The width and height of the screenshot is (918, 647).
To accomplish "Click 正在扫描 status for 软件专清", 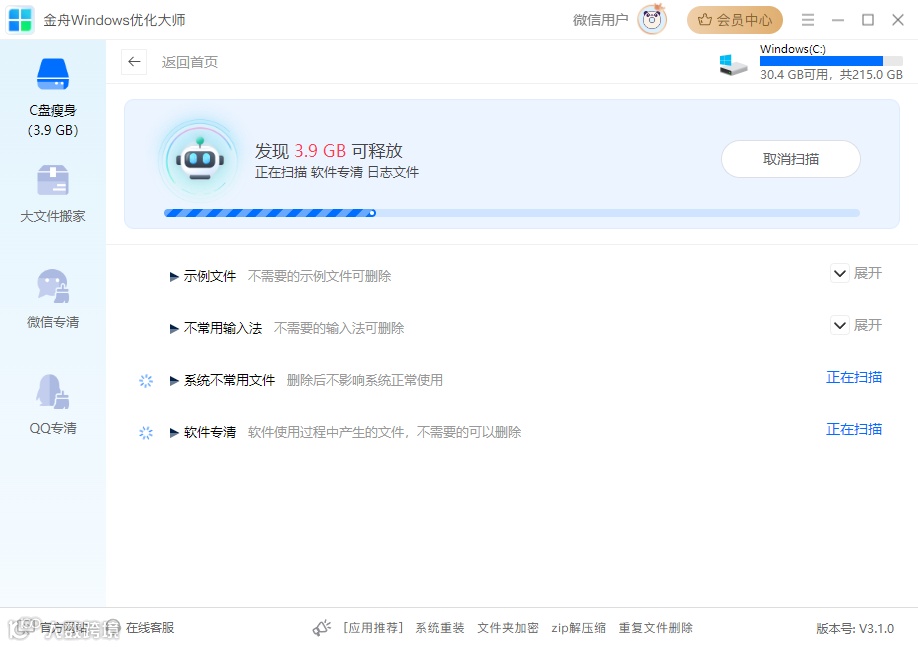I will pyautogui.click(x=854, y=430).
